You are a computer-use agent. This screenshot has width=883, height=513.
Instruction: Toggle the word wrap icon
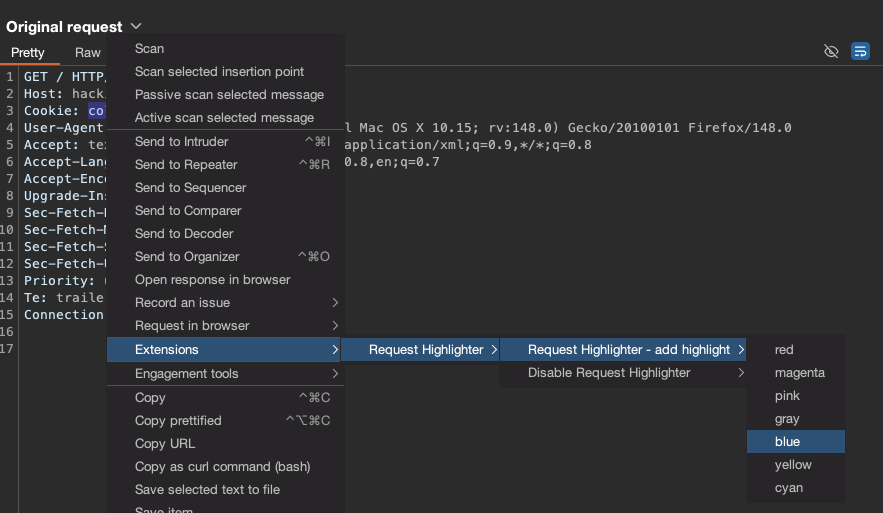[x=860, y=51]
